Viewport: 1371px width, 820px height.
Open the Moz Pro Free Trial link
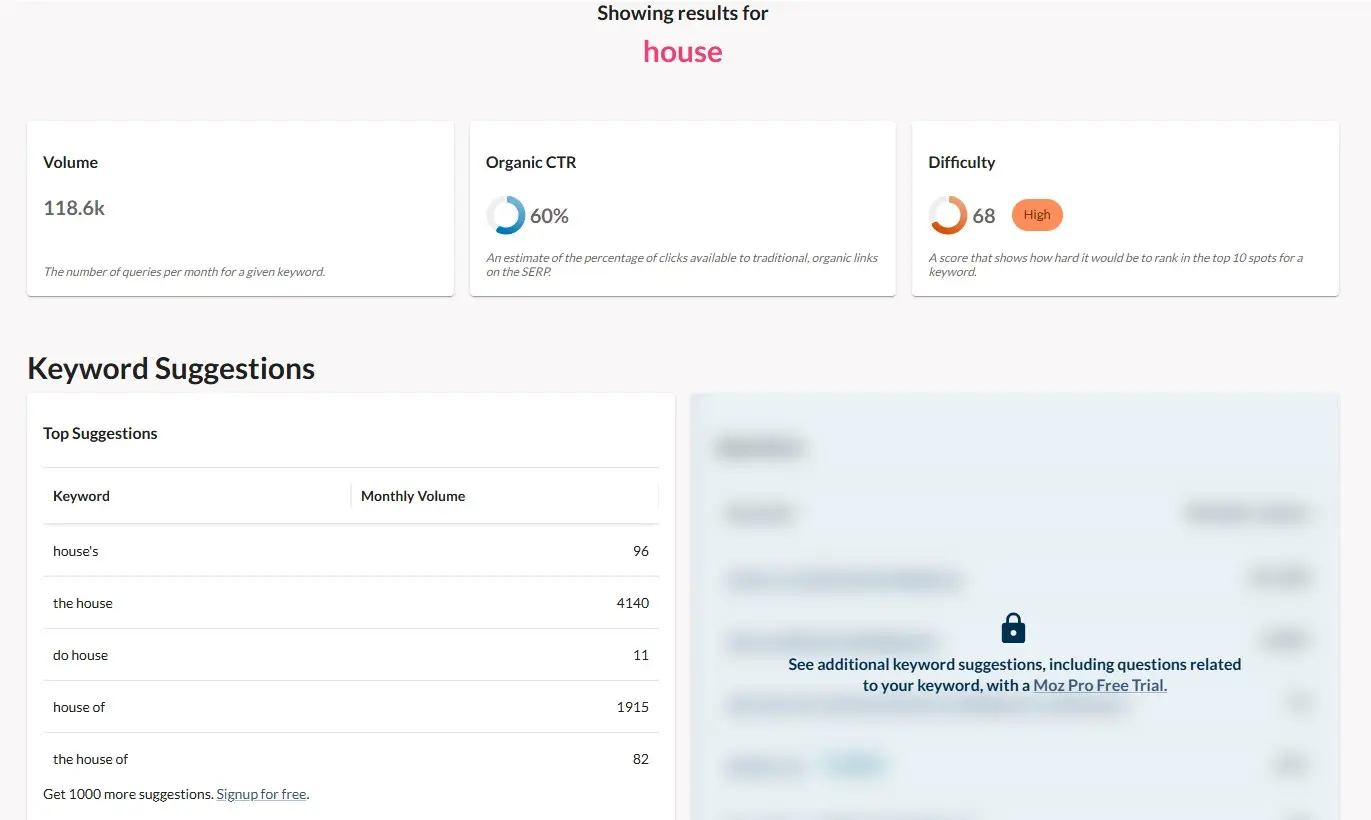[1098, 685]
